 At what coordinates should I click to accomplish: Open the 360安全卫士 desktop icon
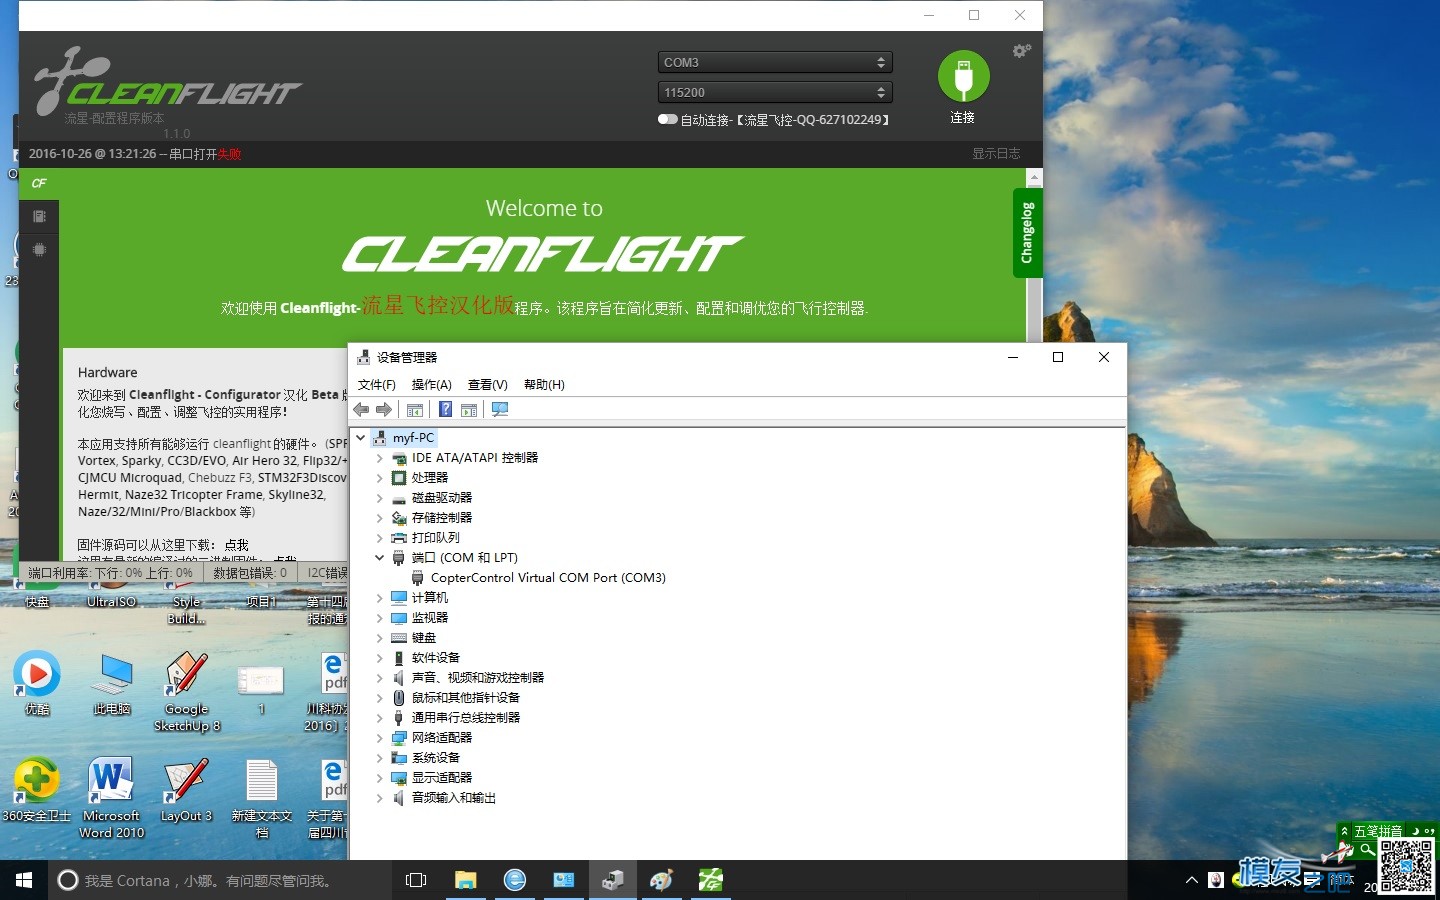point(37,790)
